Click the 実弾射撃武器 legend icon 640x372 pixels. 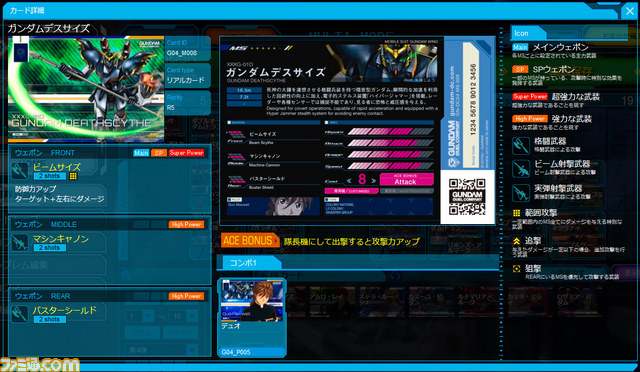[520, 193]
